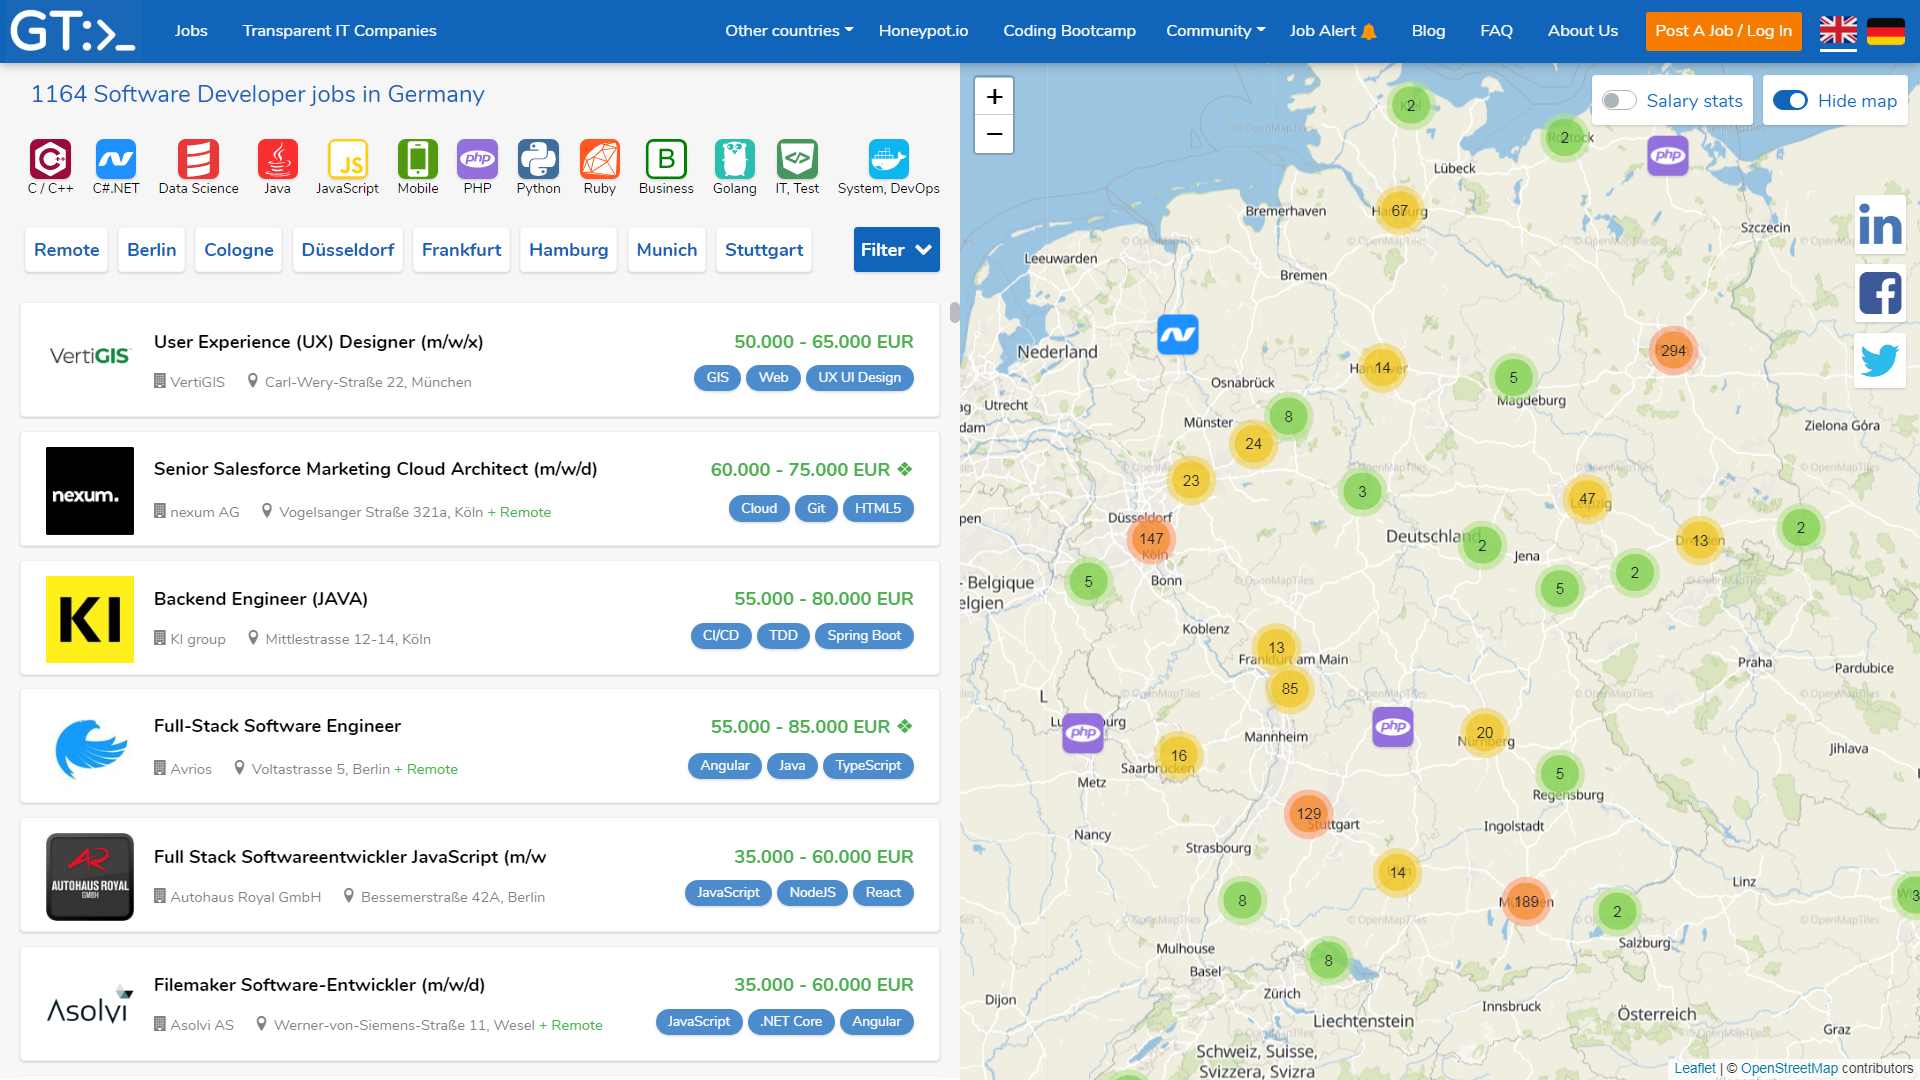Open the LinkedIn share icon
Viewport: 1920px width, 1080px height.
click(x=1880, y=225)
